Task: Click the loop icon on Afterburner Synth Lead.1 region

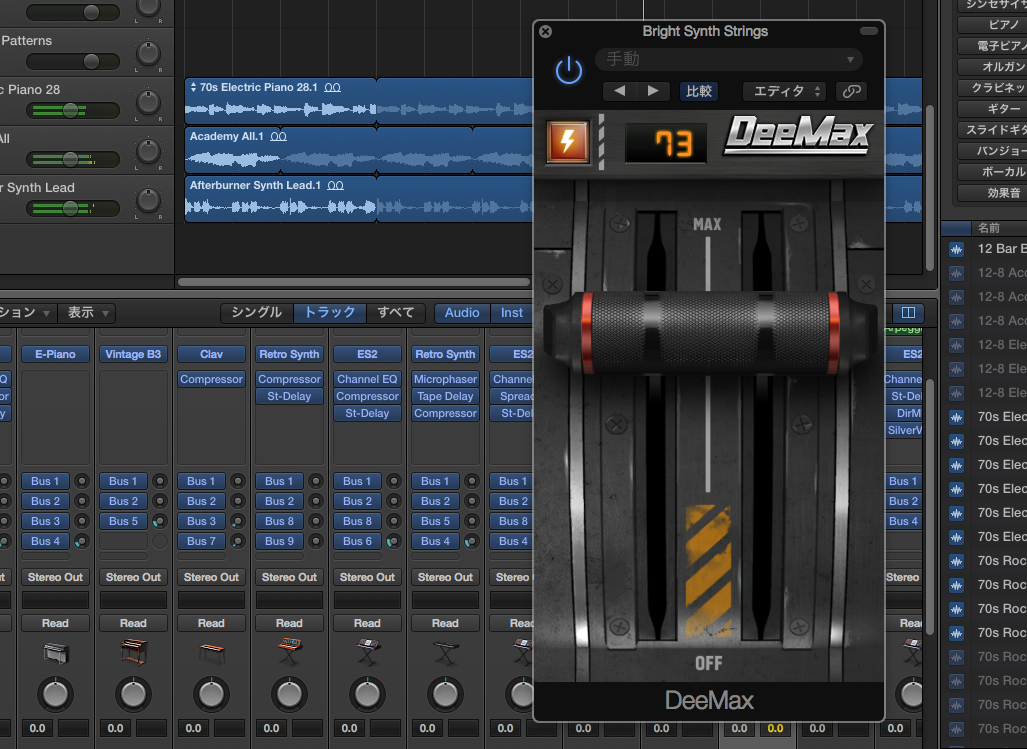Action: (335, 186)
